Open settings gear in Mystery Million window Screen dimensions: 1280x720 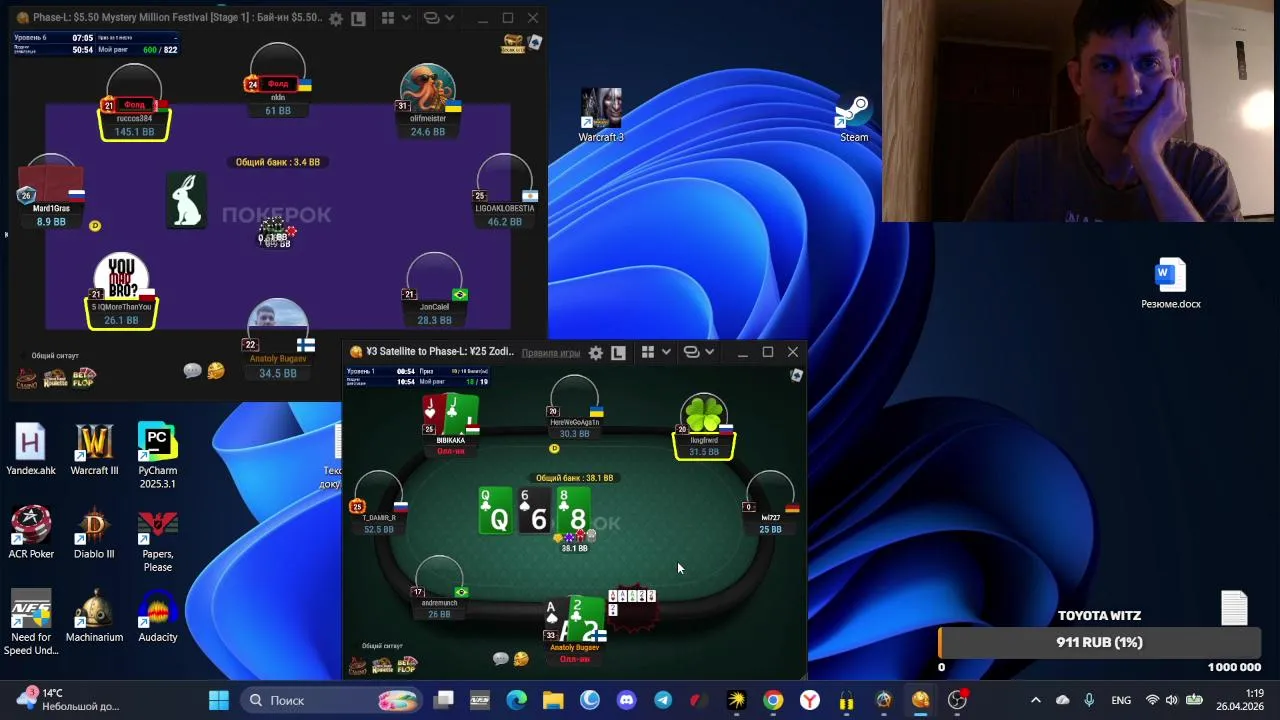[x=336, y=19]
